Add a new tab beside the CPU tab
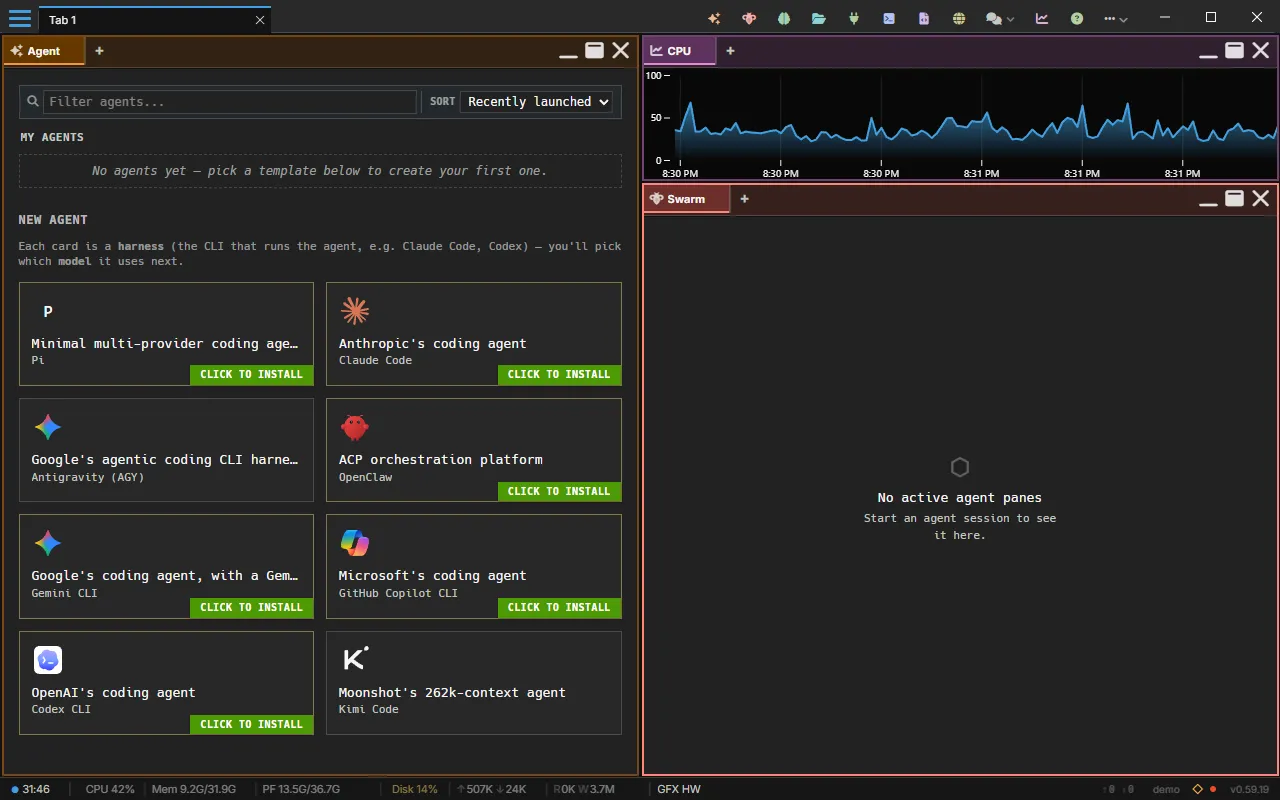The width and height of the screenshot is (1280, 800). coord(730,51)
